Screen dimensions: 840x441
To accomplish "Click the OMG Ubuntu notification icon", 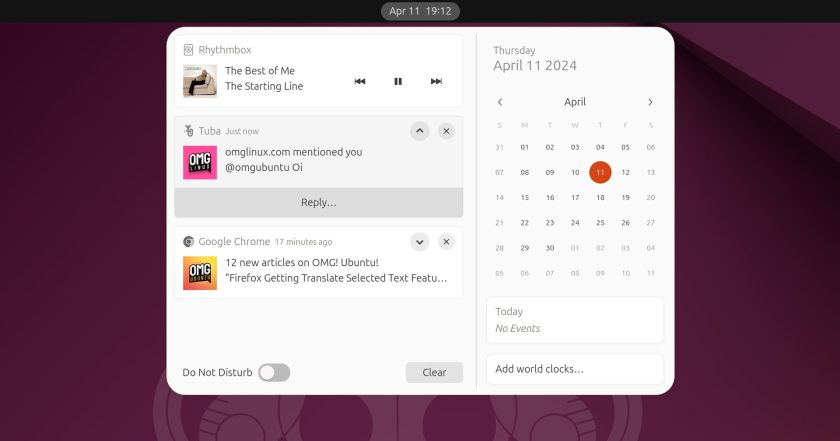I will coord(200,273).
